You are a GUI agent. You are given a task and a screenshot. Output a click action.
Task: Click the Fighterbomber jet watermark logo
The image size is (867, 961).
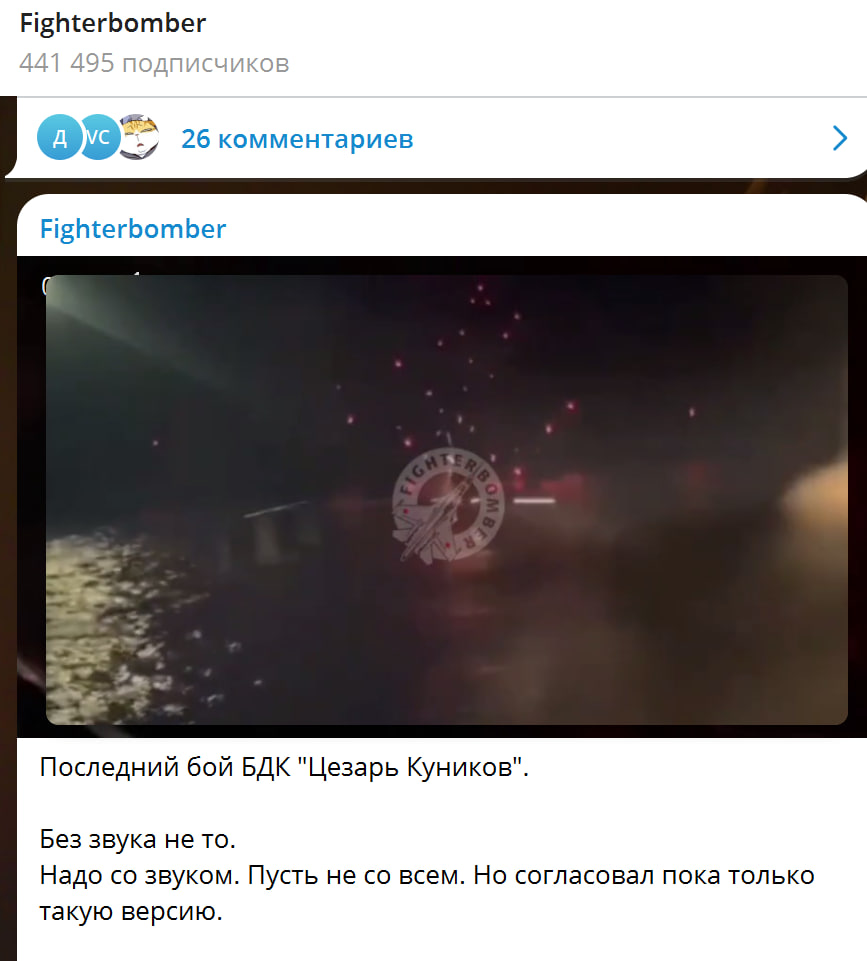pos(448,505)
